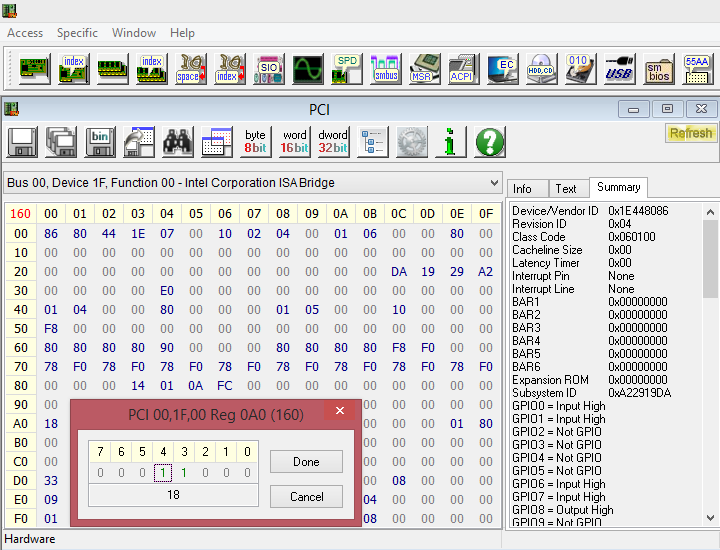Screen dimensions: 720x550
Task: Click the USB information icon
Action: click(619, 69)
